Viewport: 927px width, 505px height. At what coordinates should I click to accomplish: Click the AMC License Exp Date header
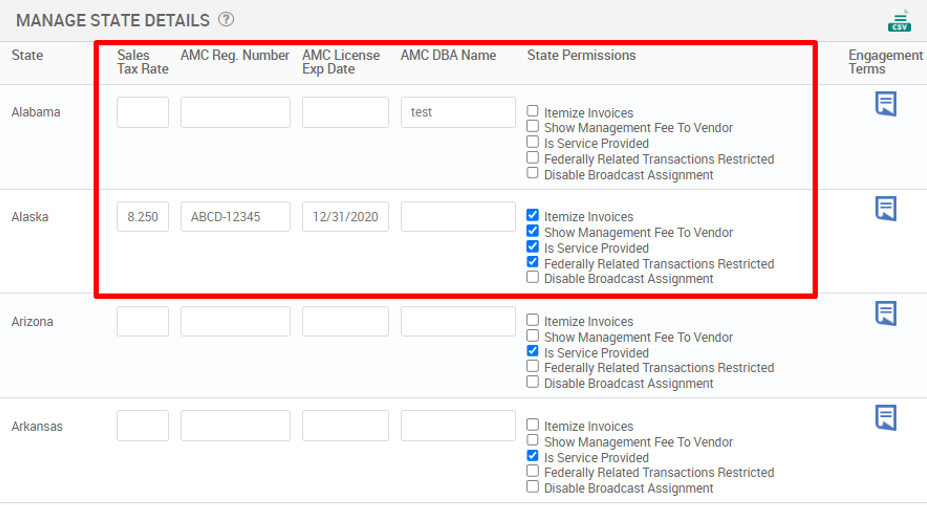pos(341,62)
